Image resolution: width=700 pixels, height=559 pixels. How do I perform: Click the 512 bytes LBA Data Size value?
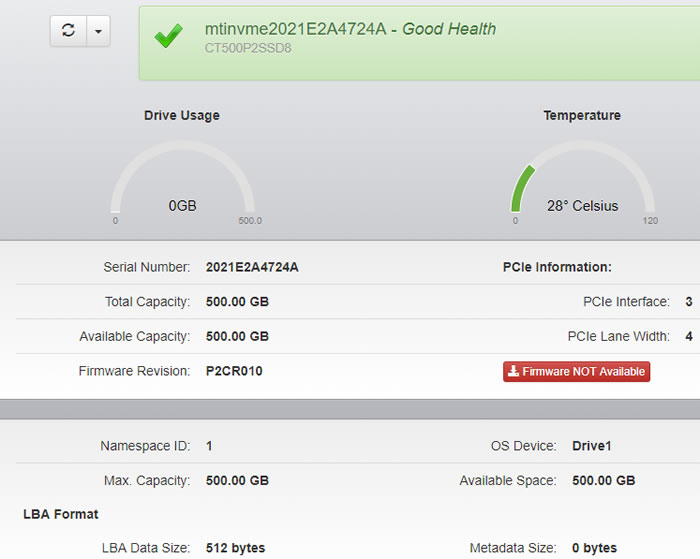pyautogui.click(x=235, y=548)
